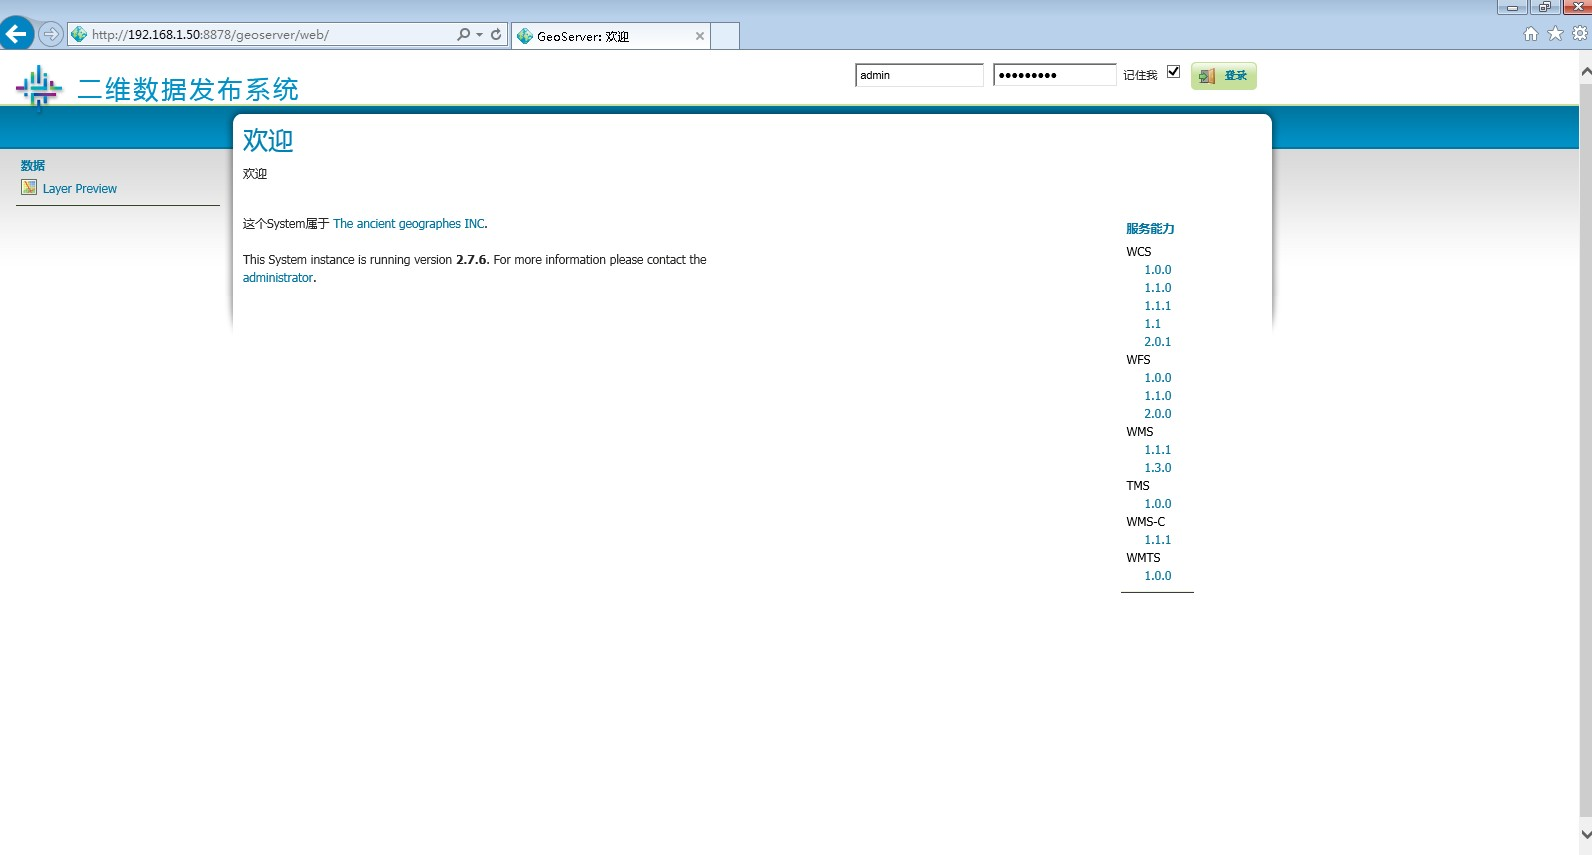Click the 服务能力 heading
The height and width of the screenshot is (855, 1592).
tap(1150, 229)
